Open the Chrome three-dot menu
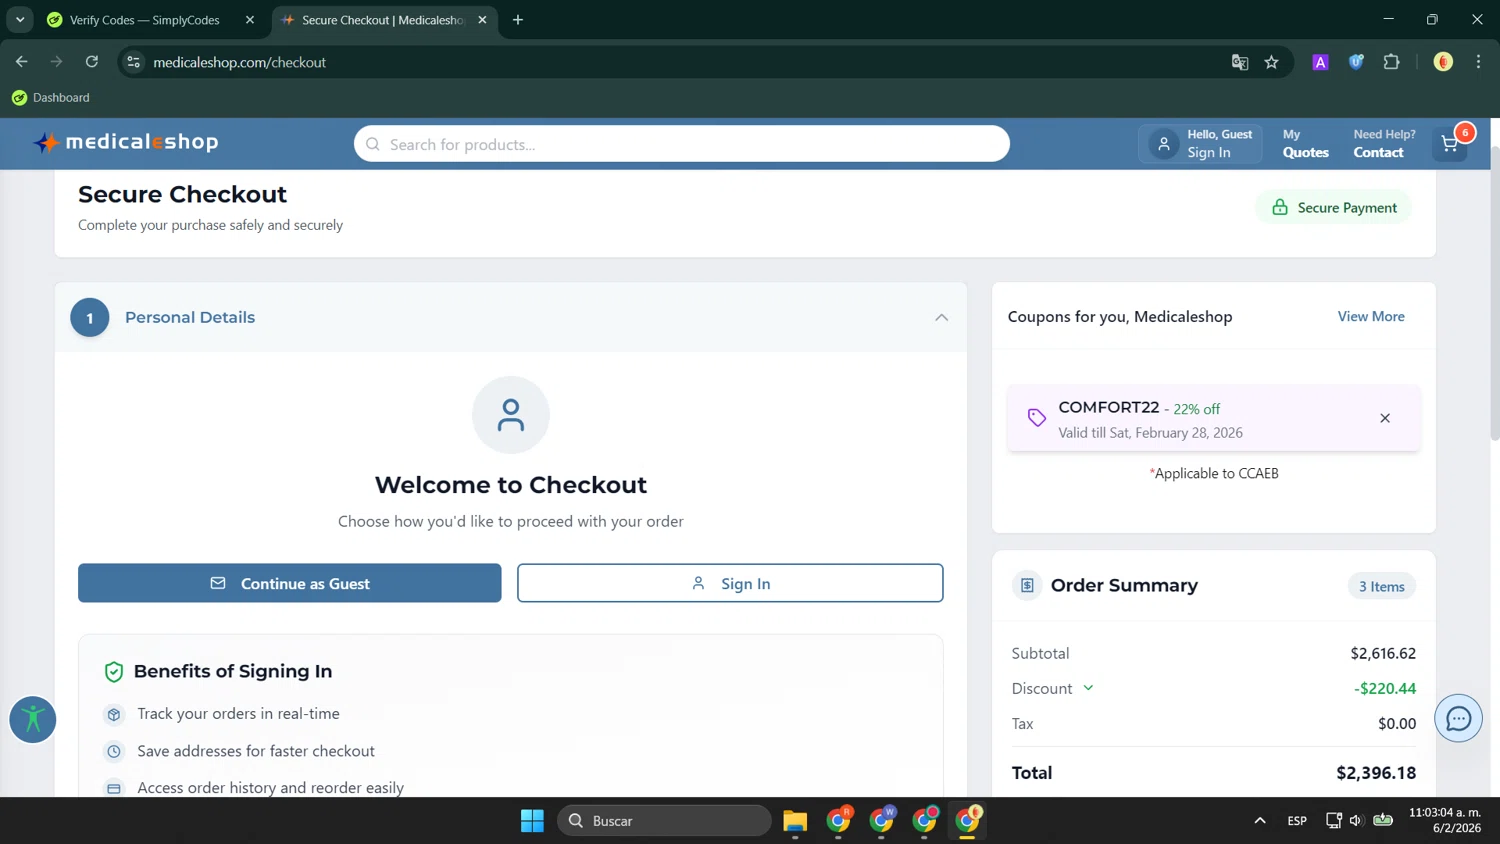This screenshot has width=1500, height=844. point(1478,62)
